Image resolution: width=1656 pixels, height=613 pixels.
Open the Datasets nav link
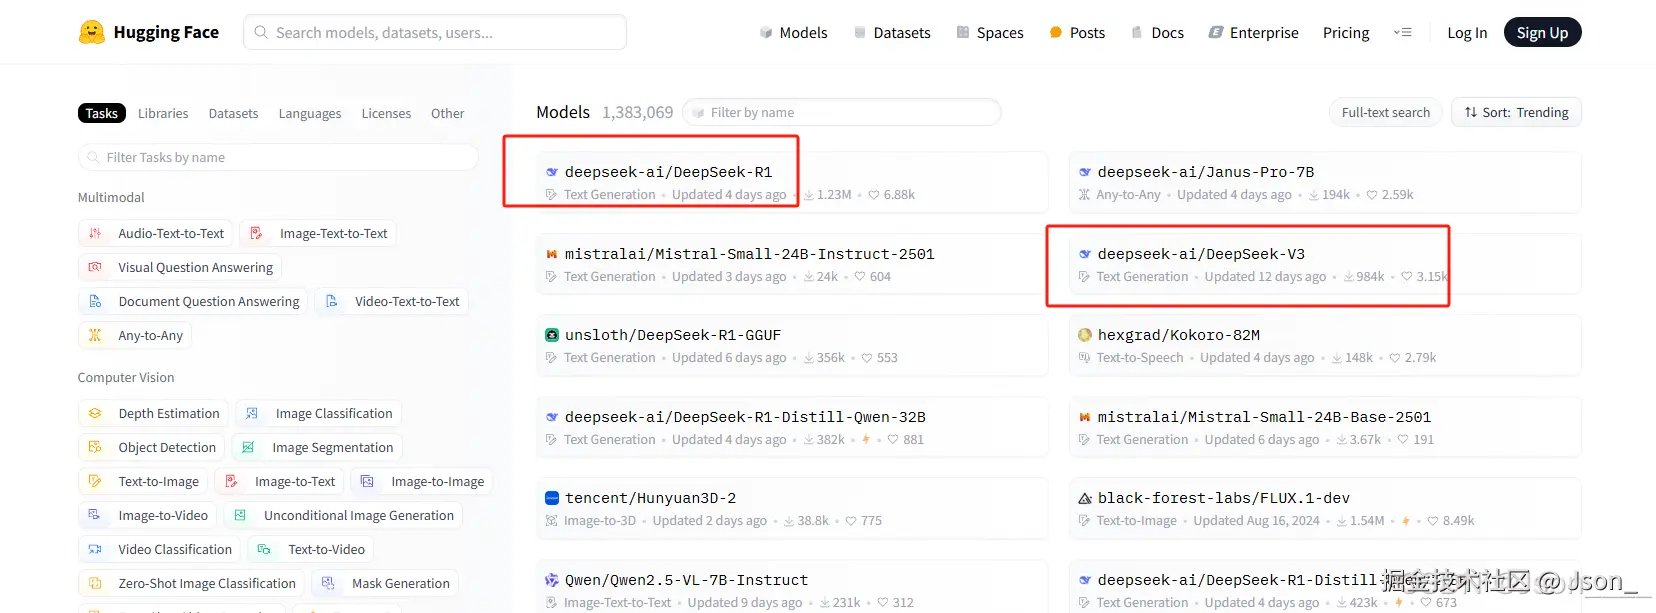coord(891,33)
